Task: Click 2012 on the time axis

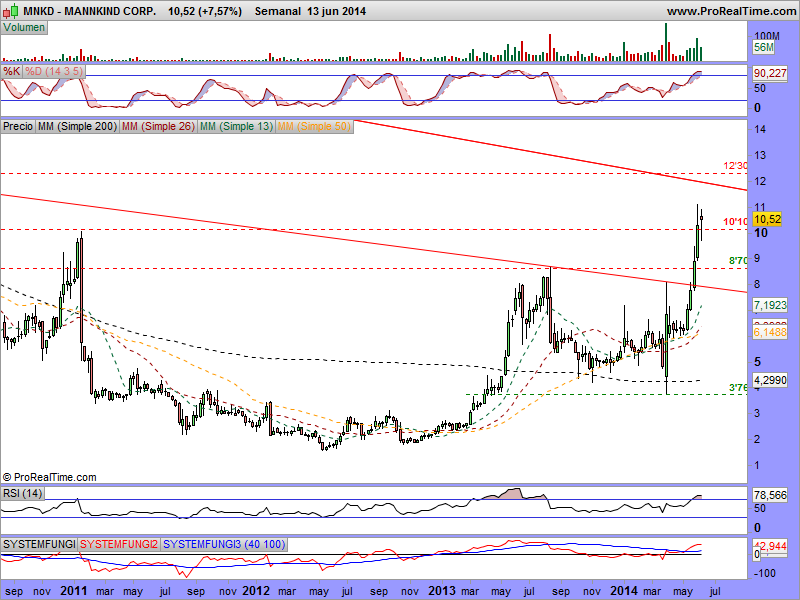Action: point(256,591)
